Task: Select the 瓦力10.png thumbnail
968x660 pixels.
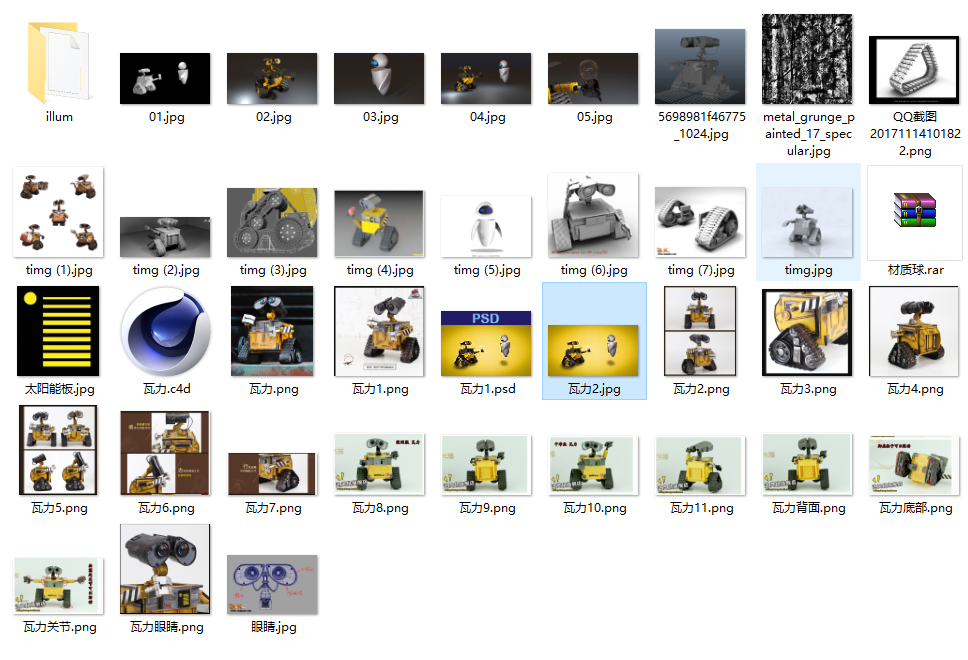Action: (x=593, y=465)
